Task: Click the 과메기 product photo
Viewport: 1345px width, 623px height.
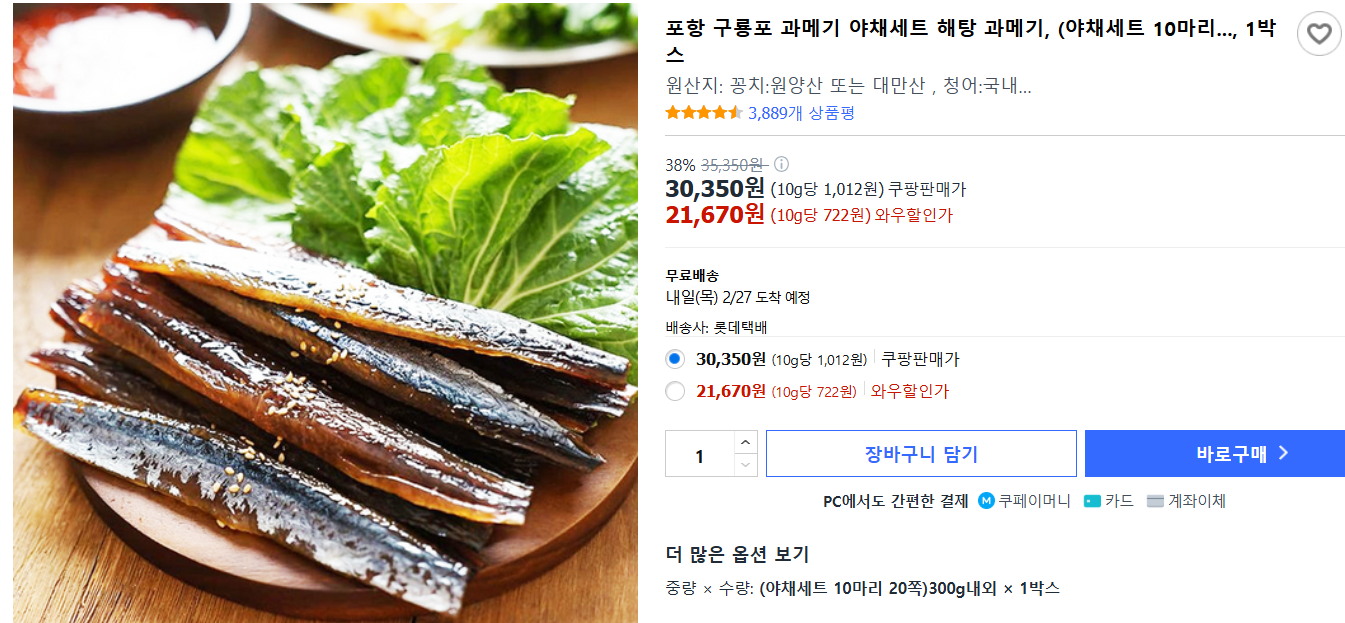Action: 325,312
